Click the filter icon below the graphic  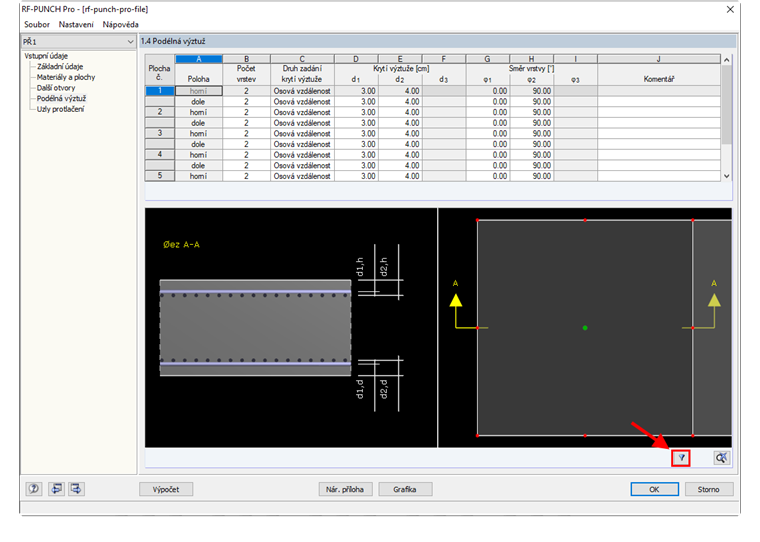pyautogui.click(x=681, y=458)
